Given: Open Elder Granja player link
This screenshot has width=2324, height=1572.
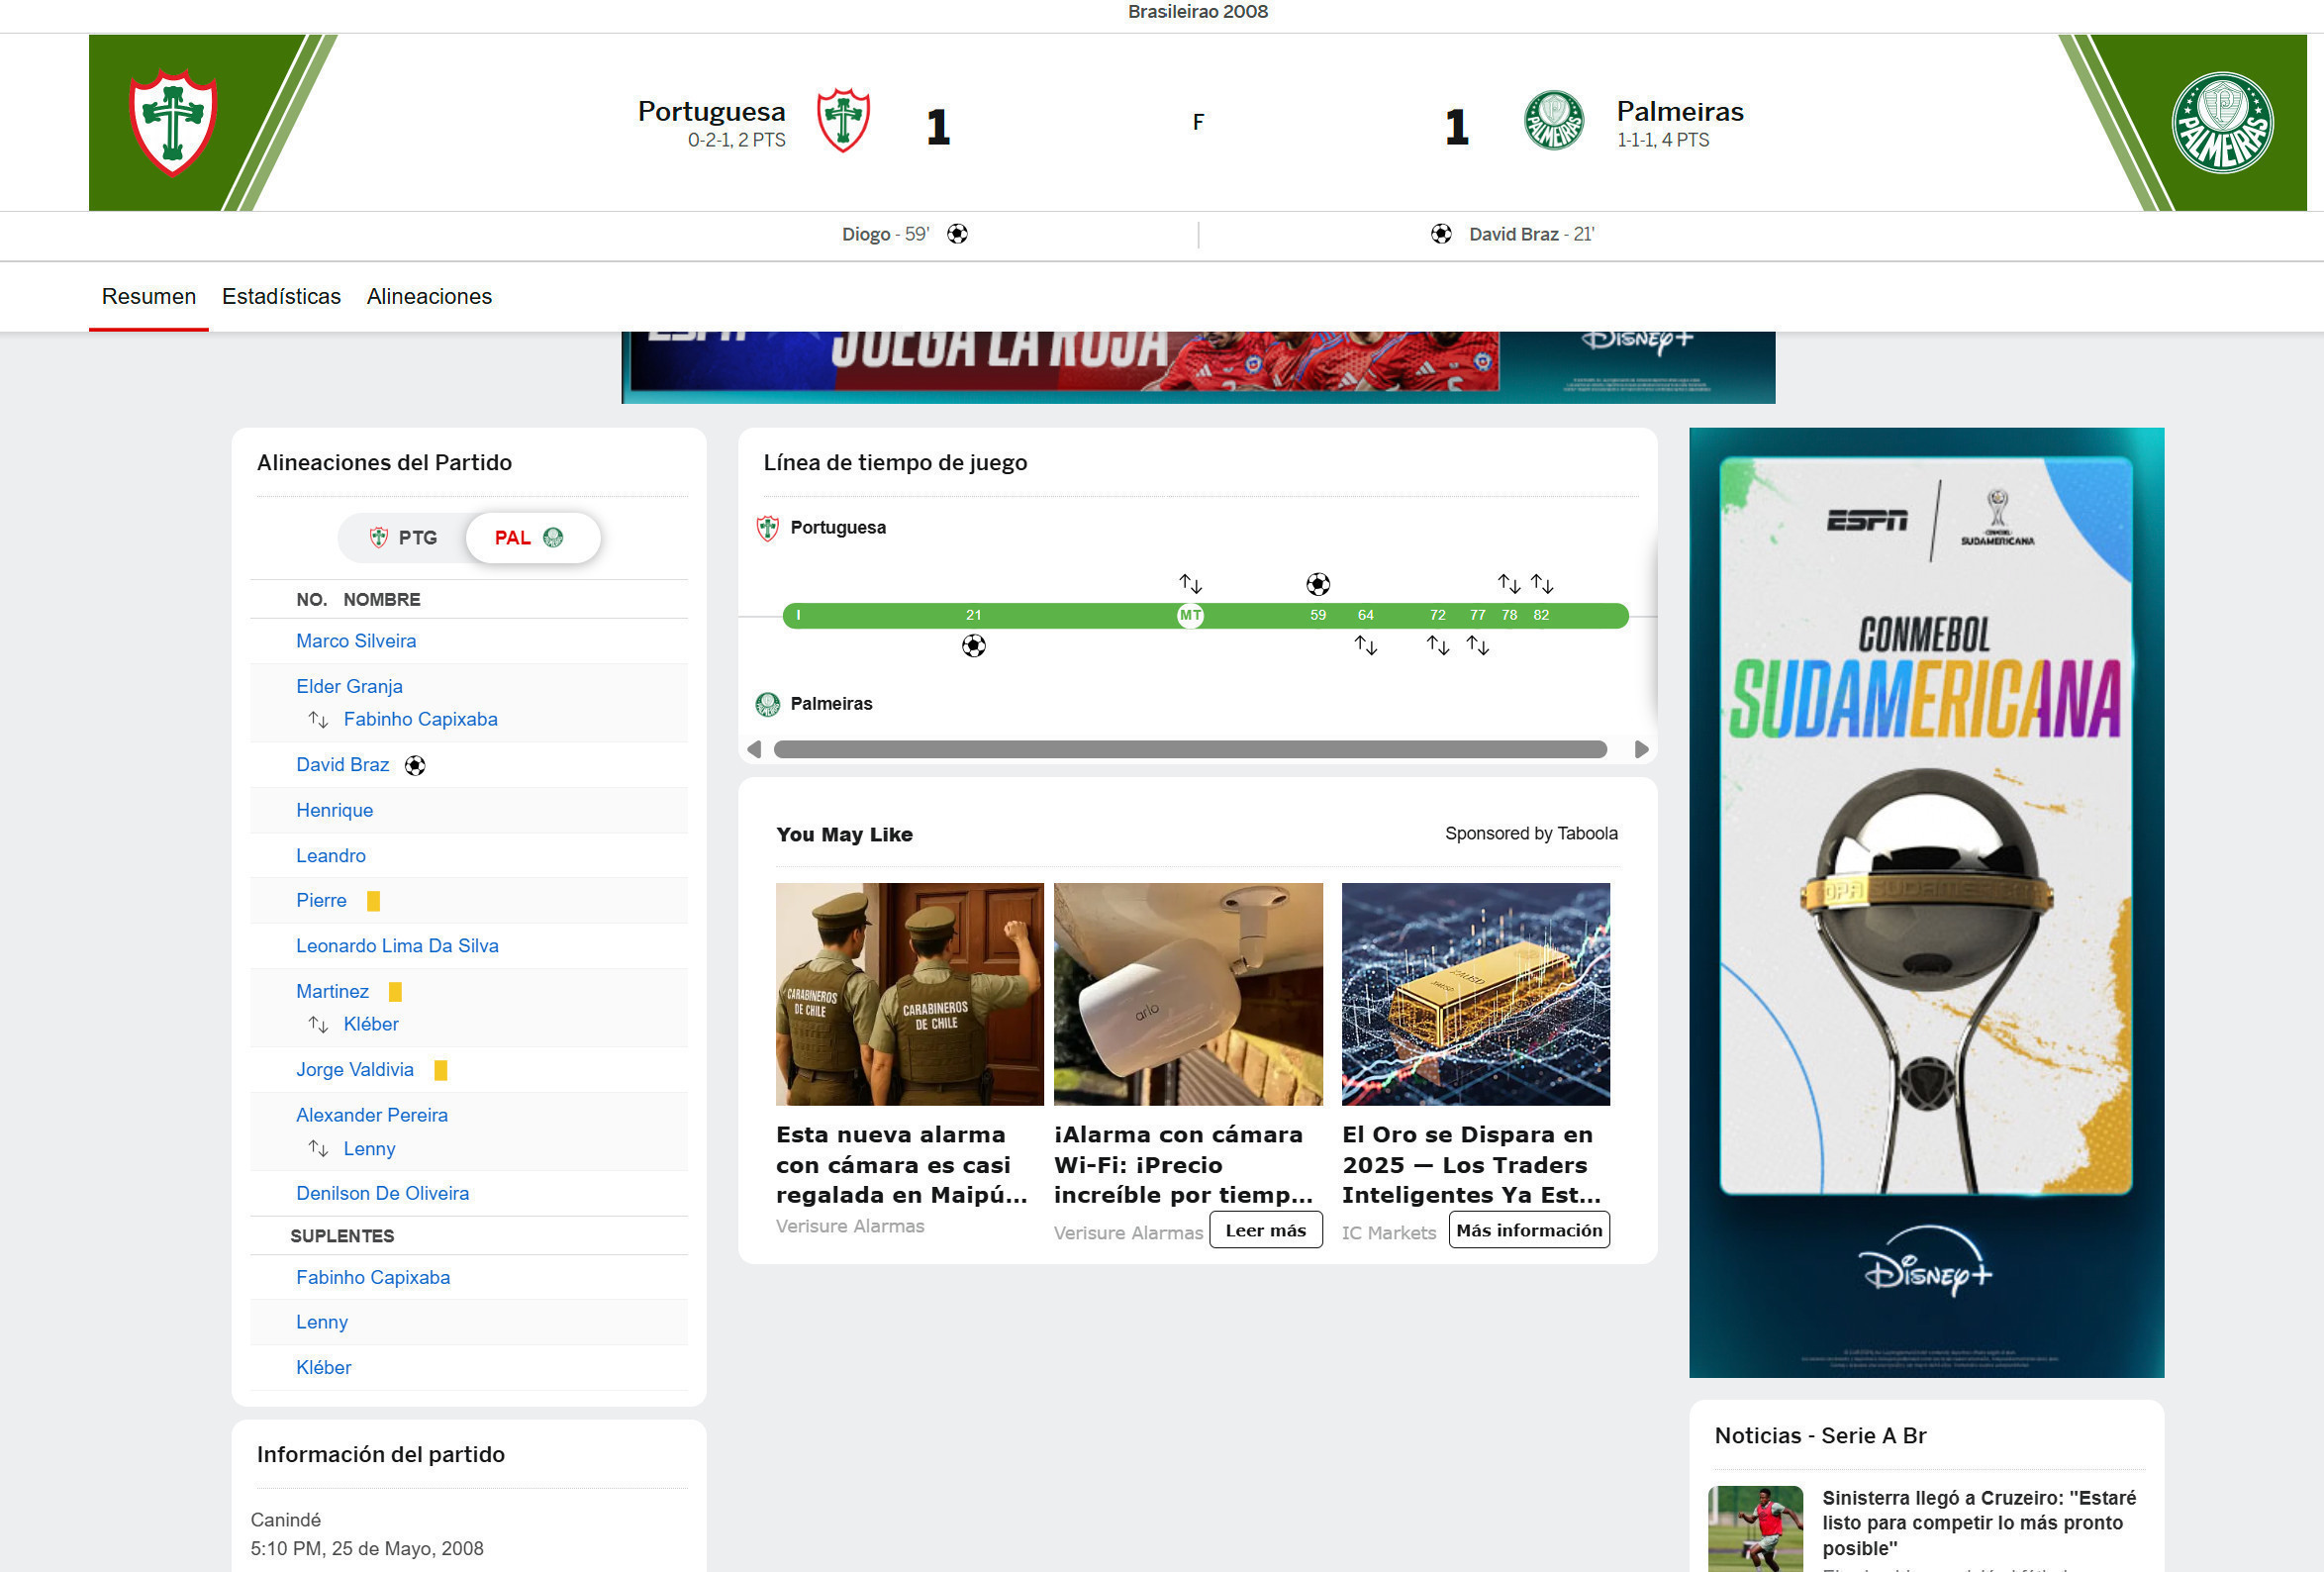Looking at the screenshot, I should (349, 687).
